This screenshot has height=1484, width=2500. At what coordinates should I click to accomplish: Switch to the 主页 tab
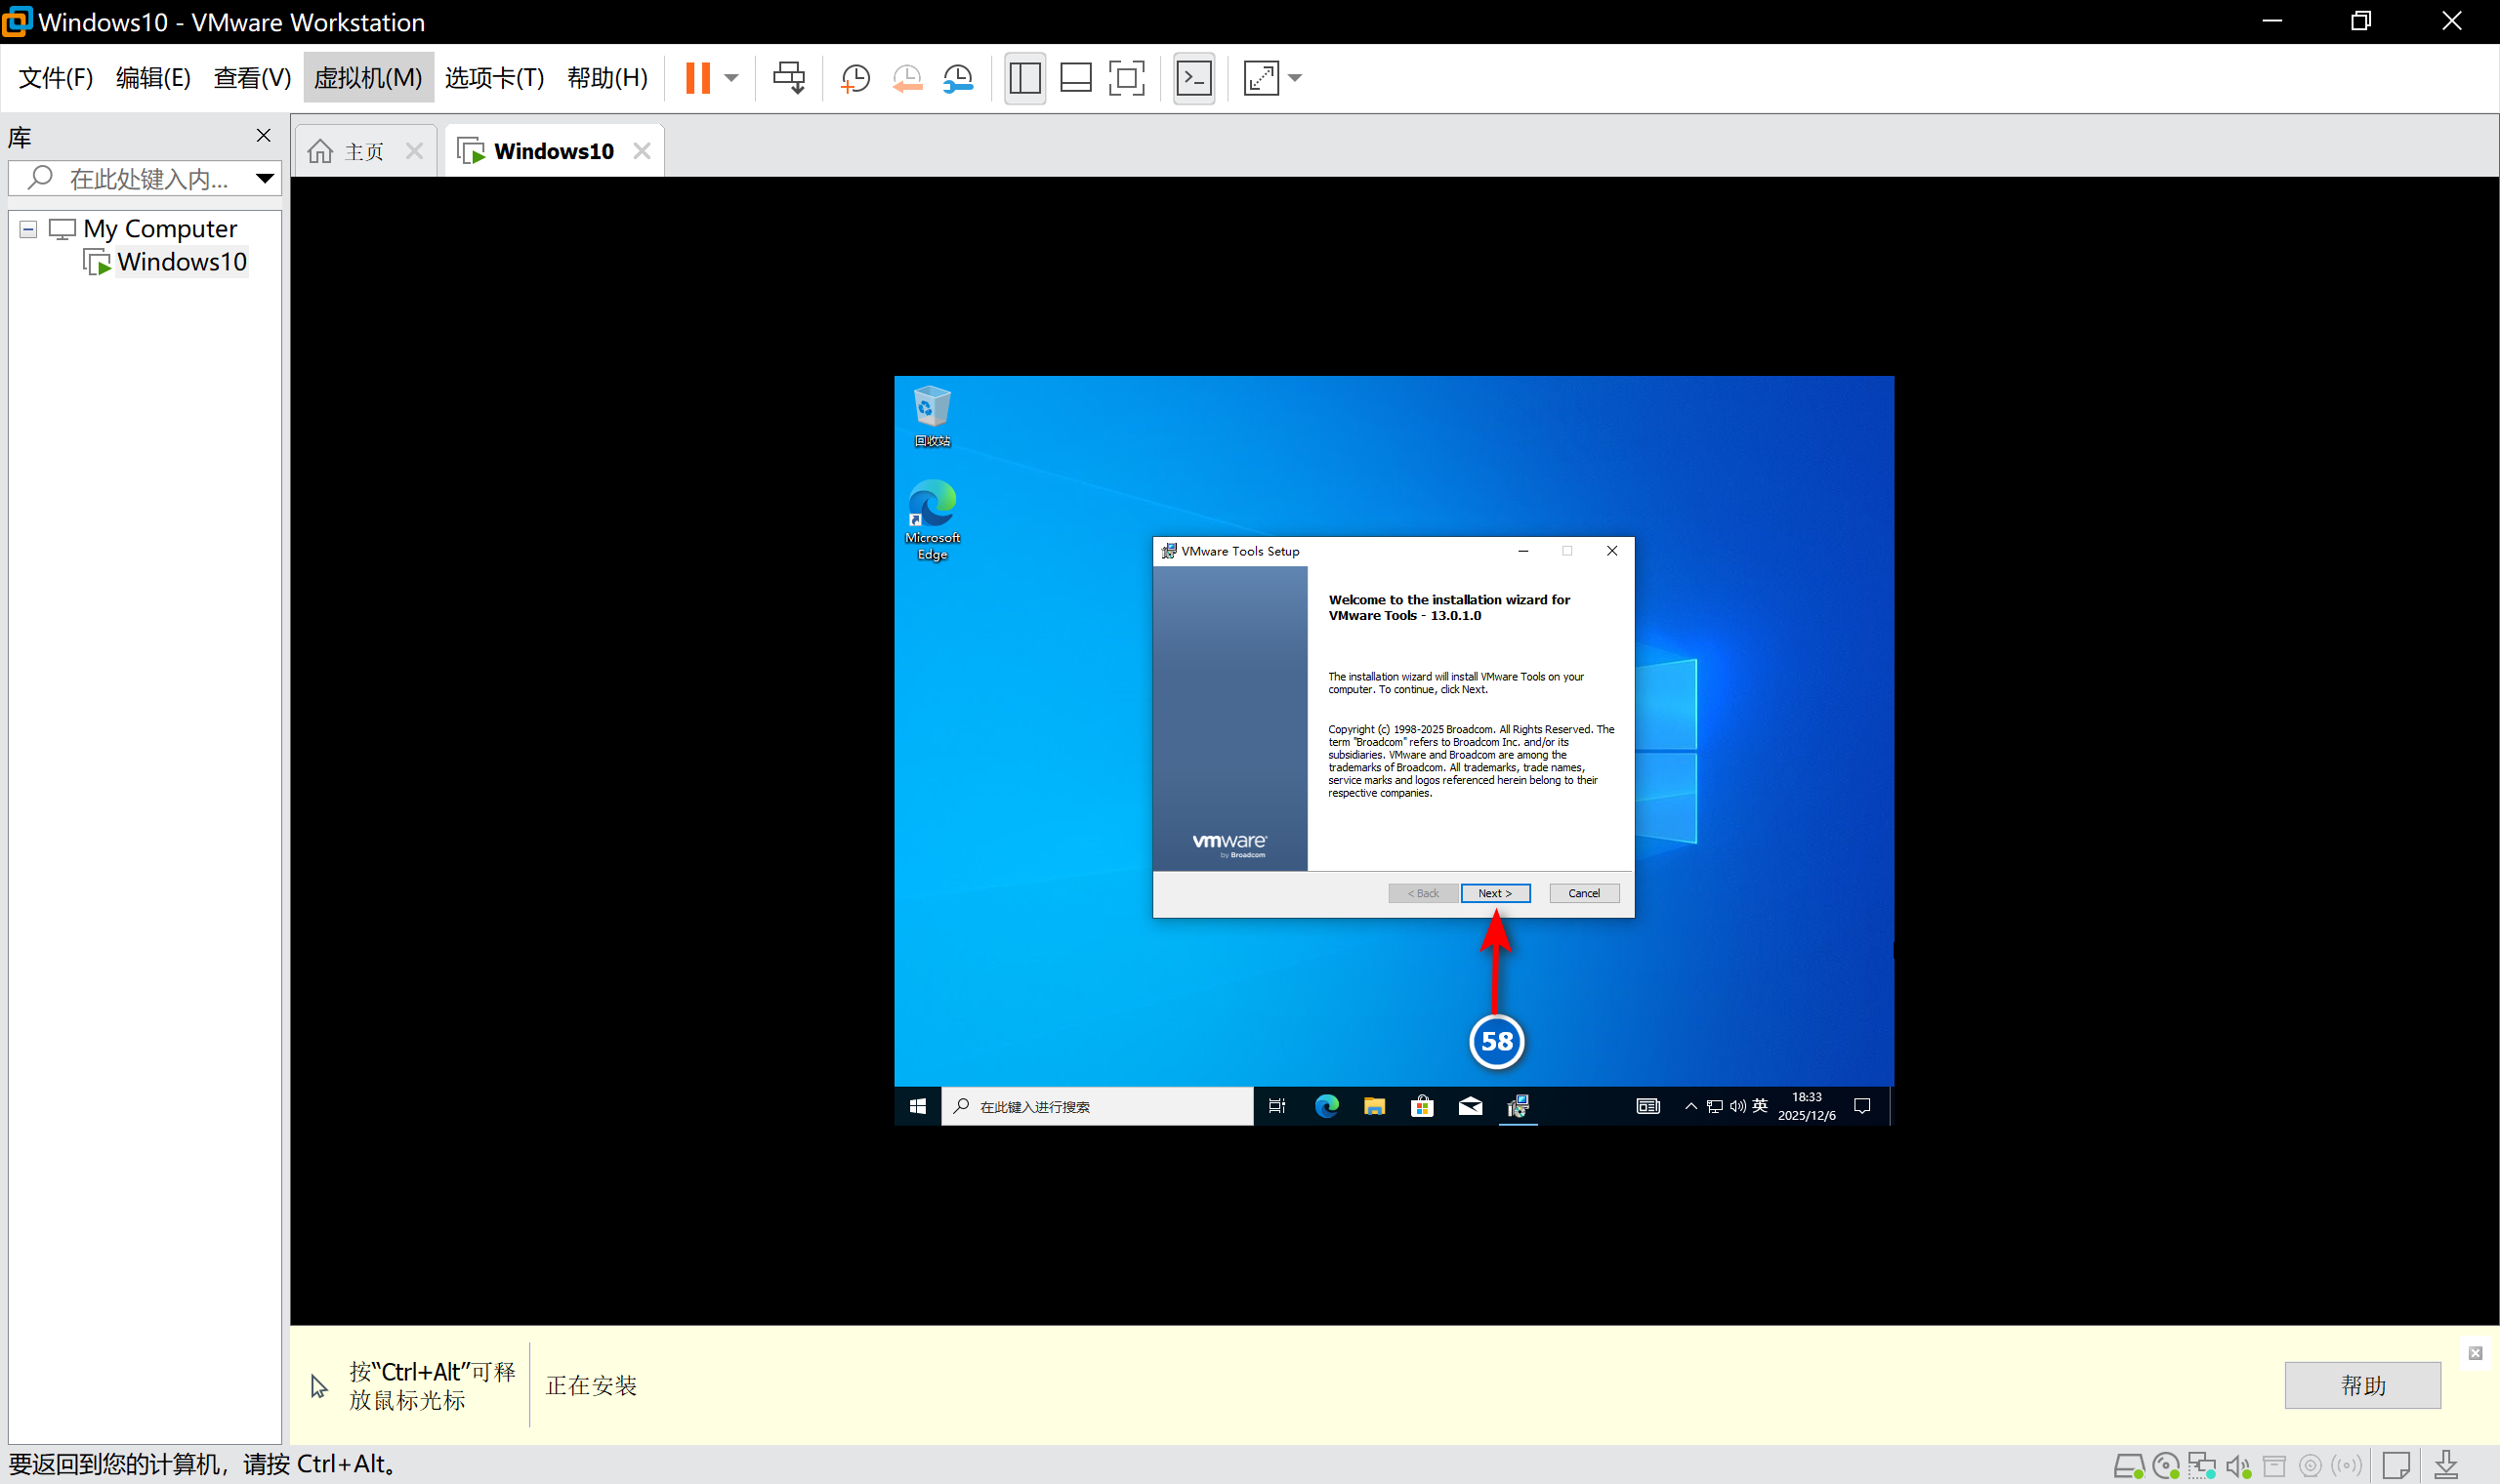[x=363, y=151]
